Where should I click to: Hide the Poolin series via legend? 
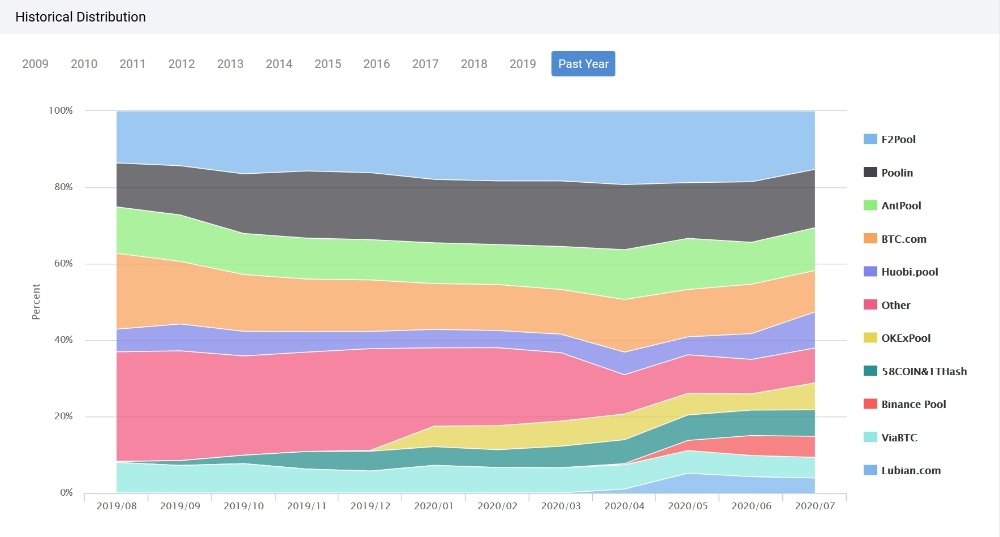[x=888, y=172]
